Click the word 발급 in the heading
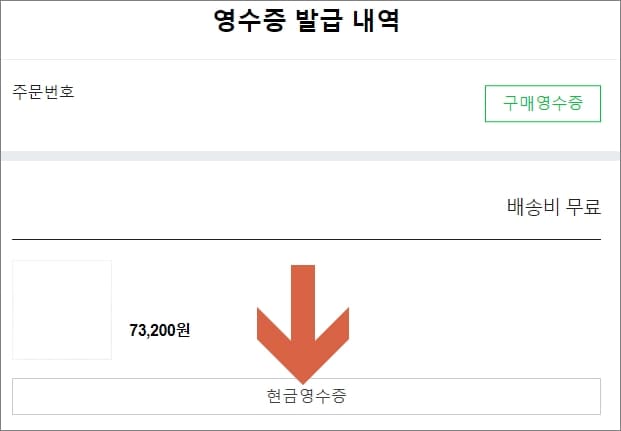Image resolution: width=621 pixels, height=431 pixels. pos(318,20)
